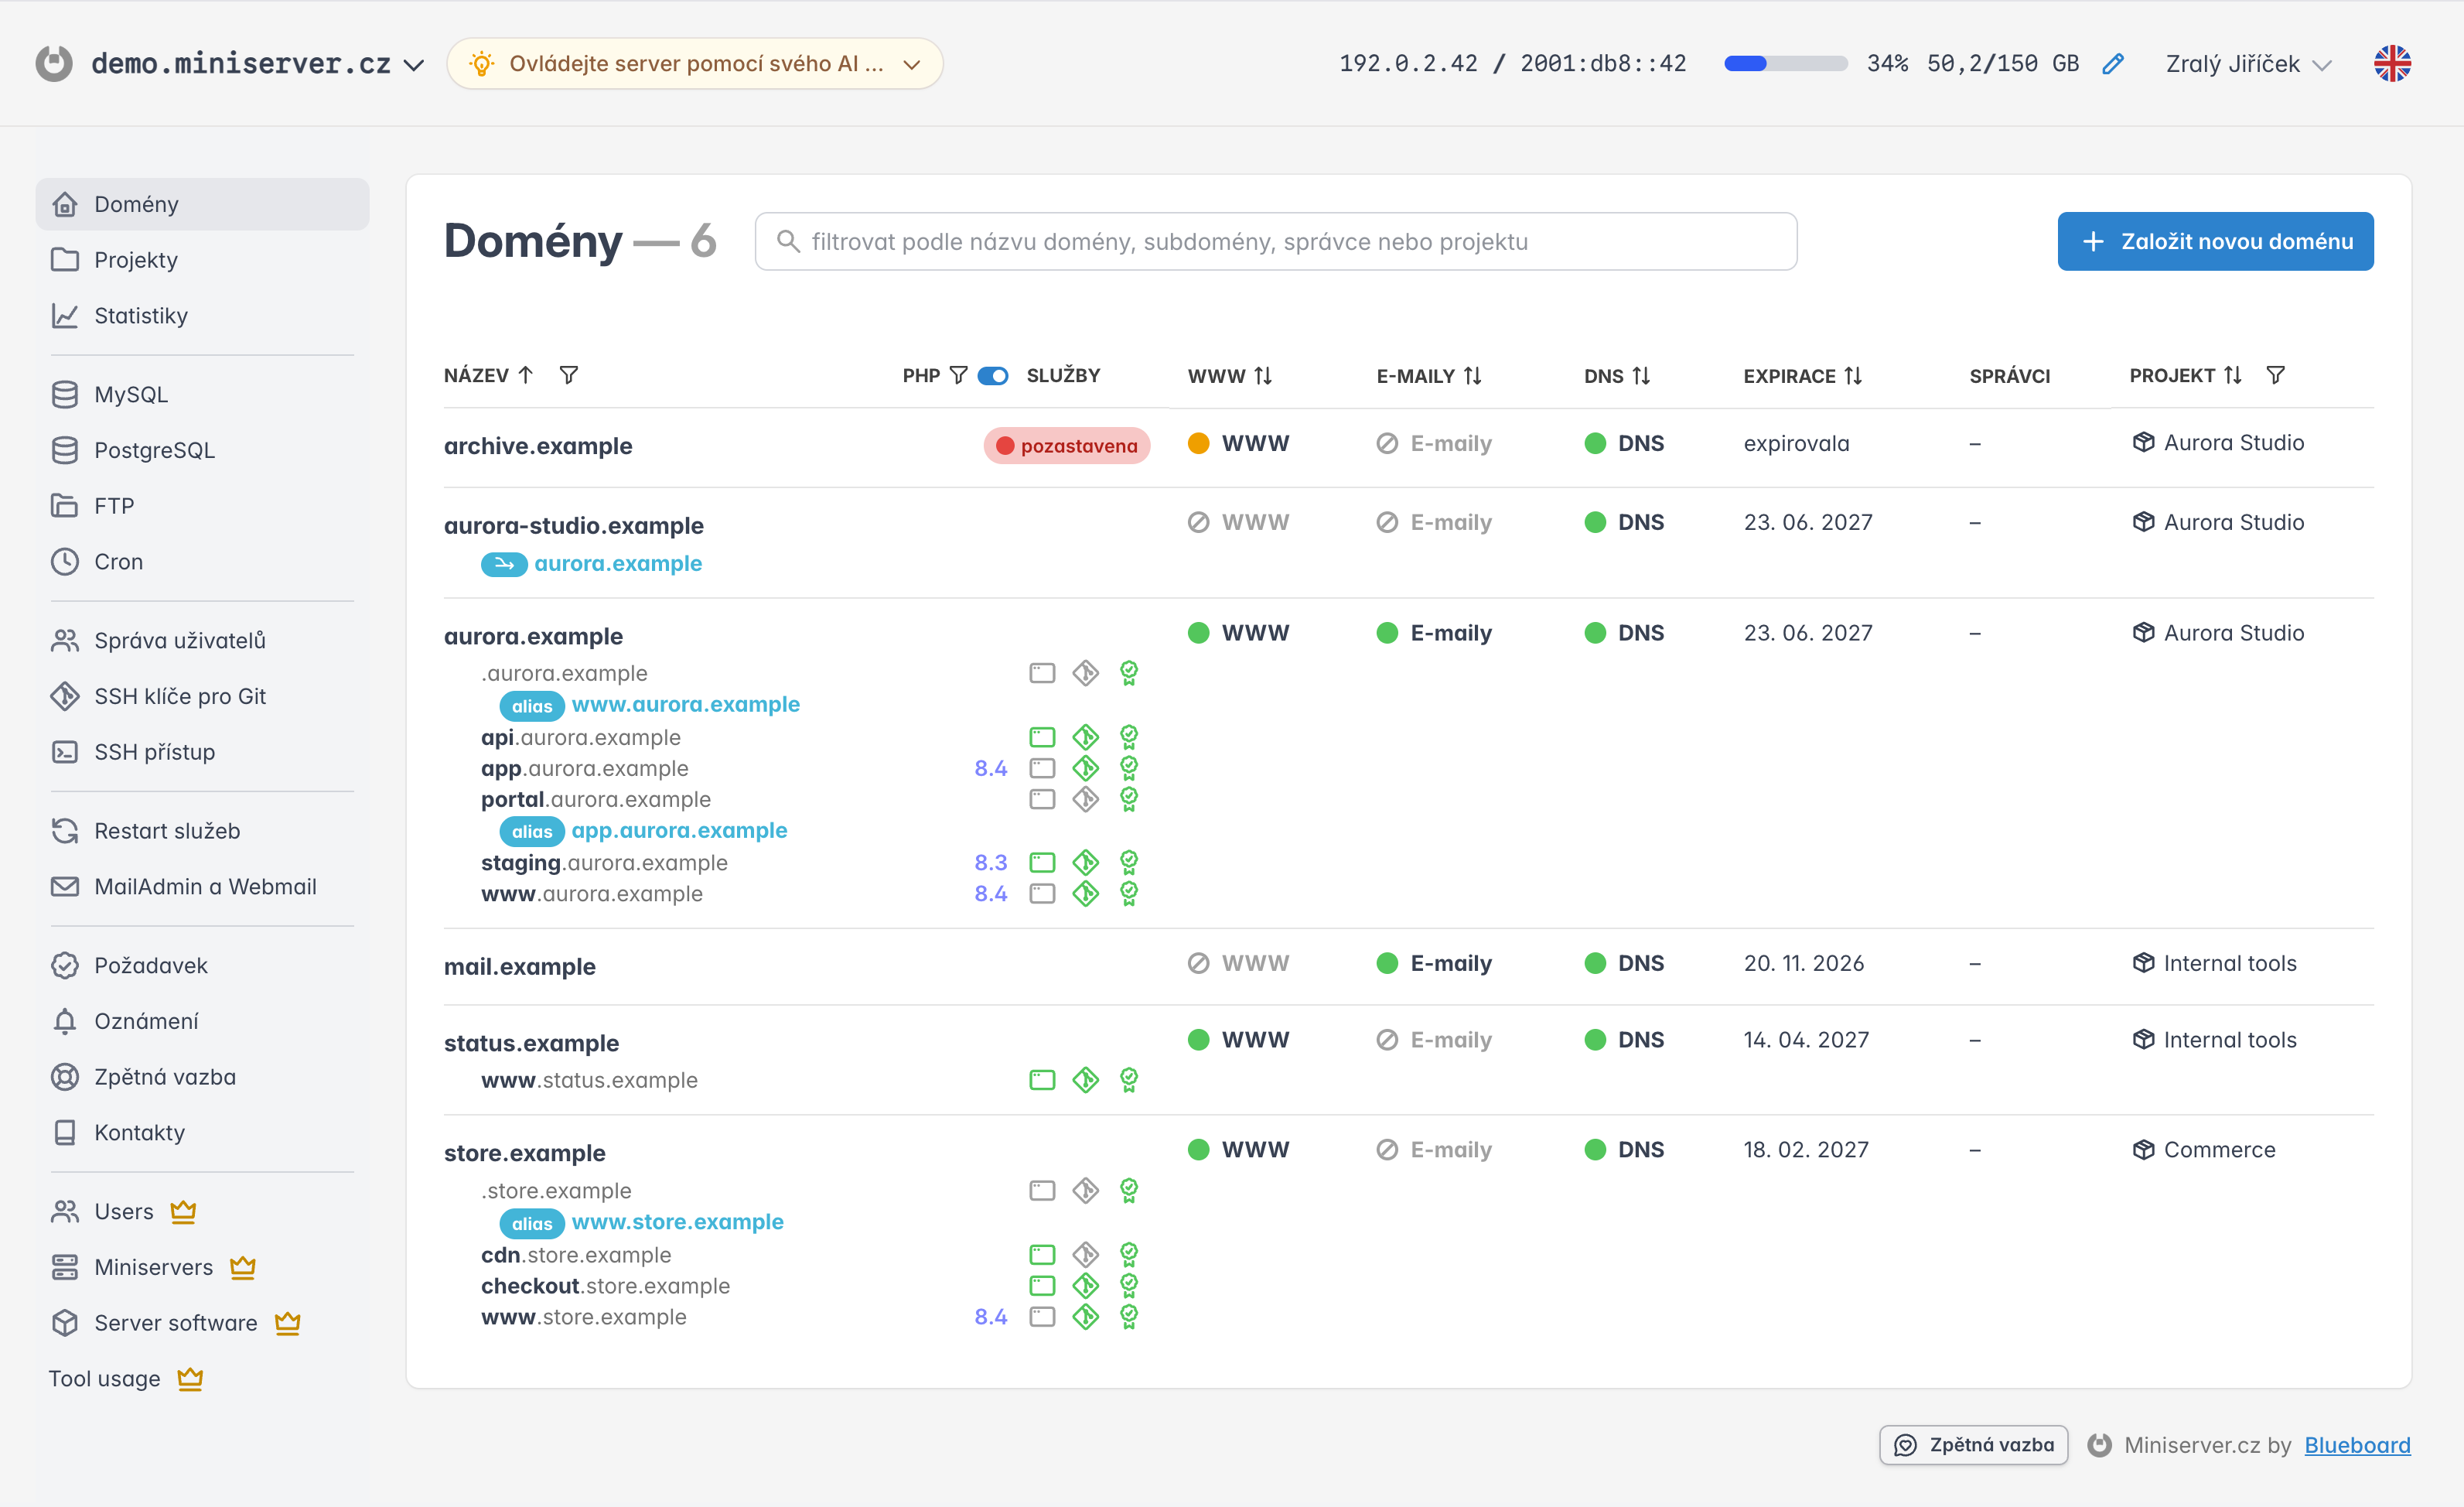Expand the AI assistant tip banner

click(x=695, y=64)
